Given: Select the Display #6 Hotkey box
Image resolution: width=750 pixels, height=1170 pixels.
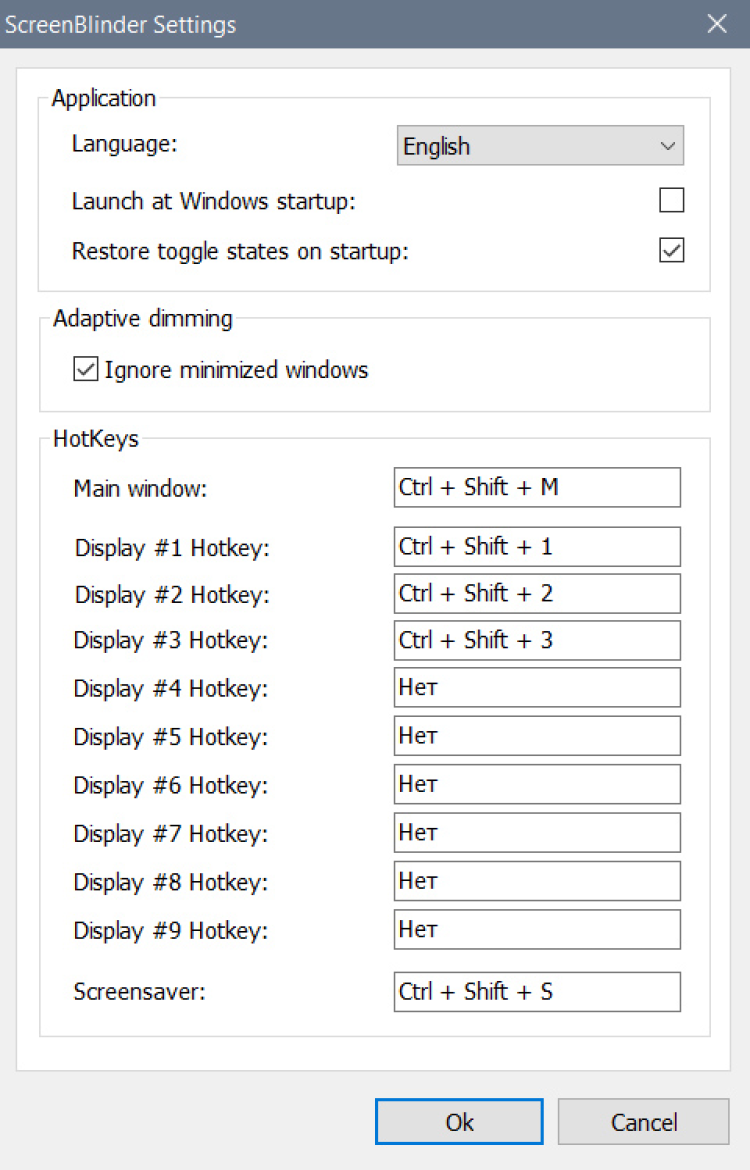Looking at the screenshot, I should (537, 785).
